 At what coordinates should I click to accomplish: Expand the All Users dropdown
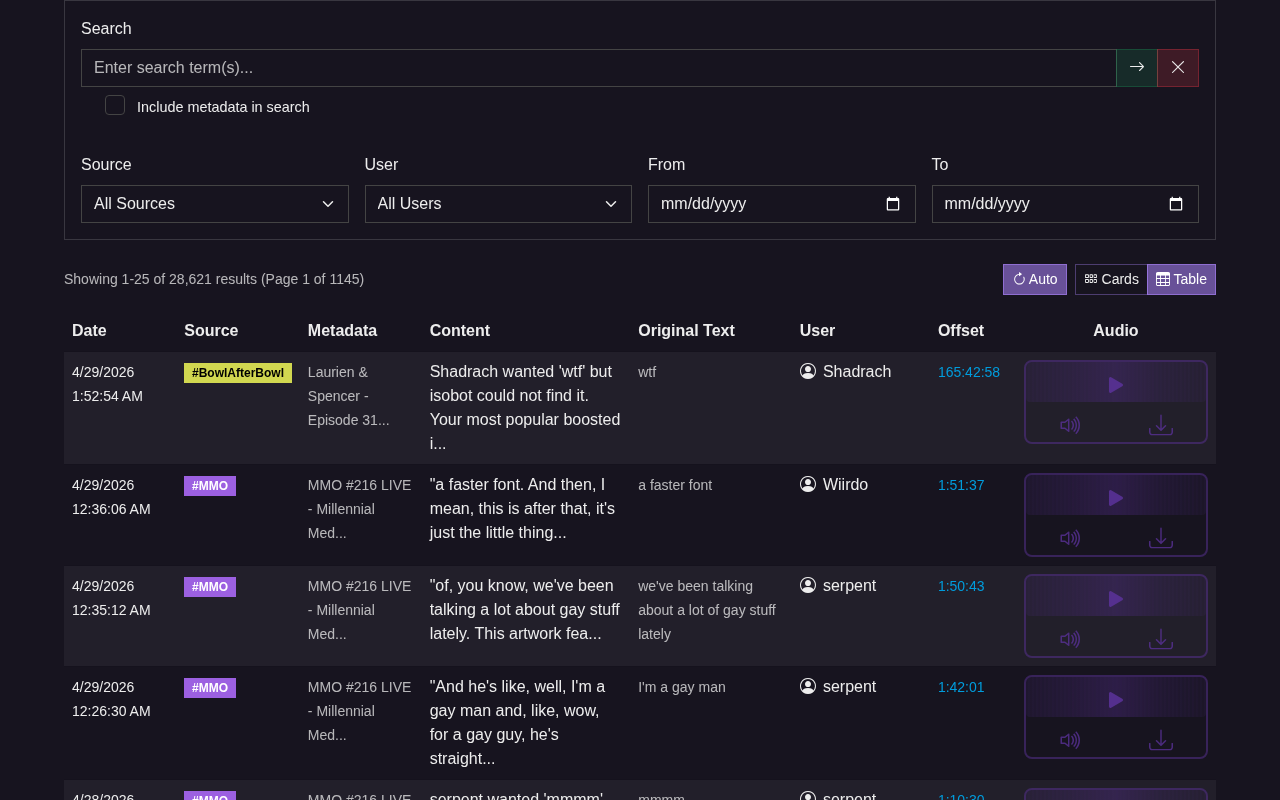[498, 204]
